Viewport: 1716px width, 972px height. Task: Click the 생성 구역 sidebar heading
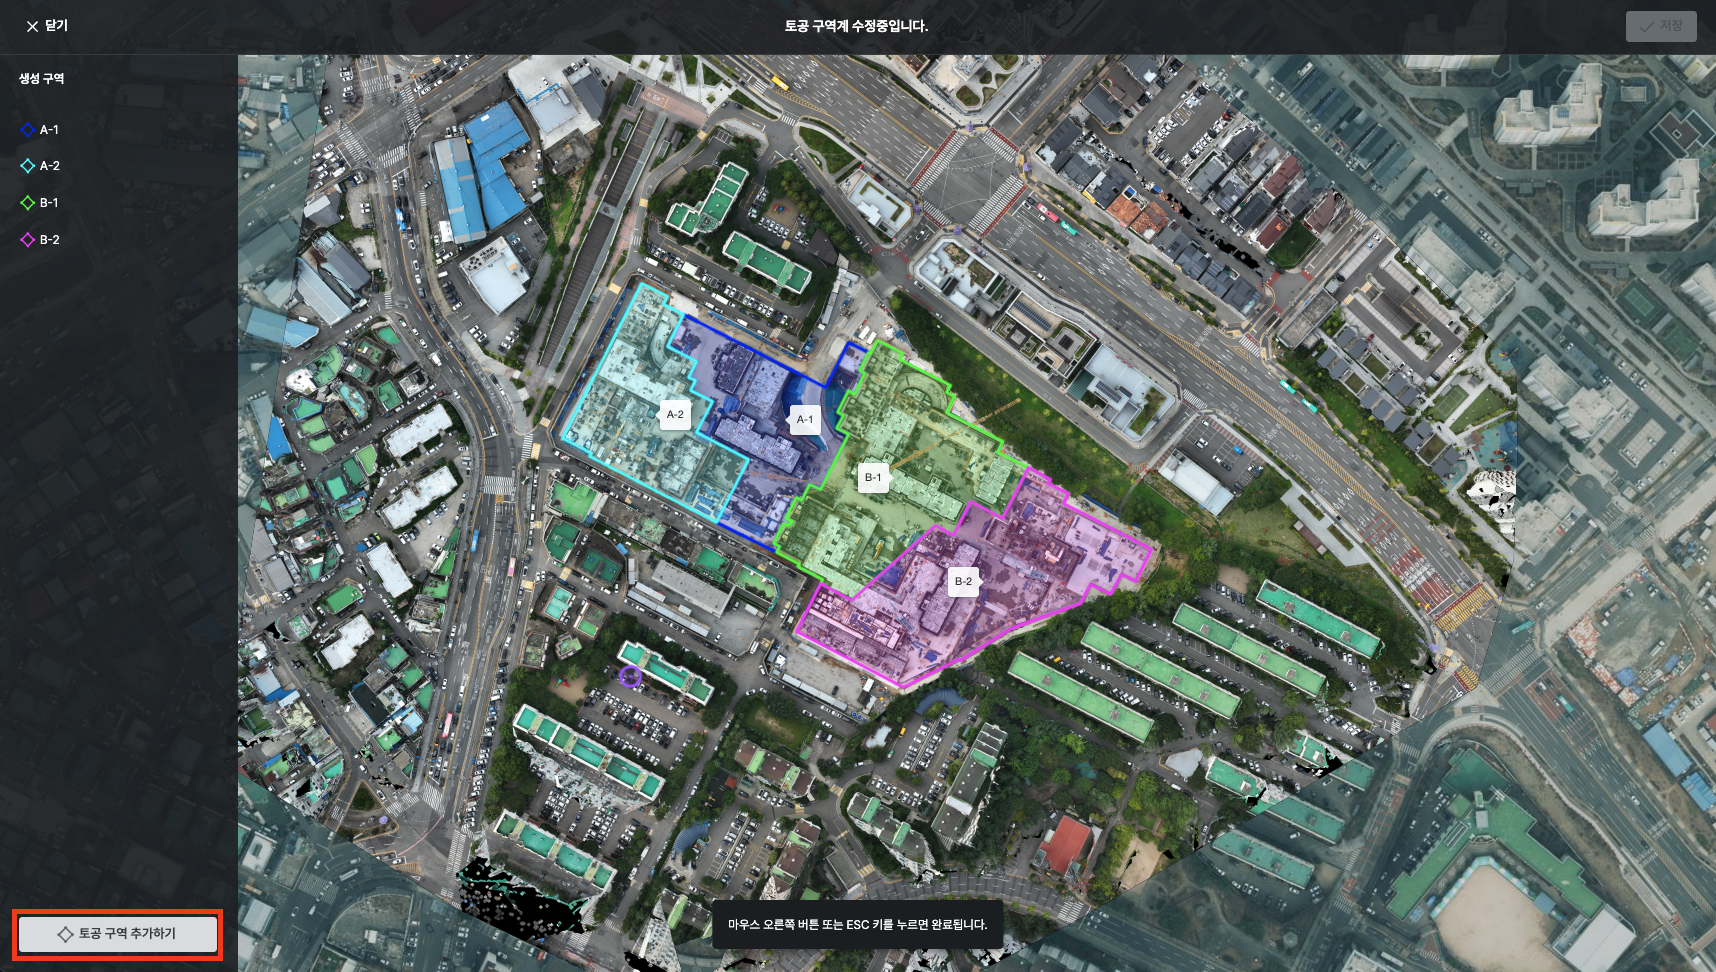pos(41,79)
